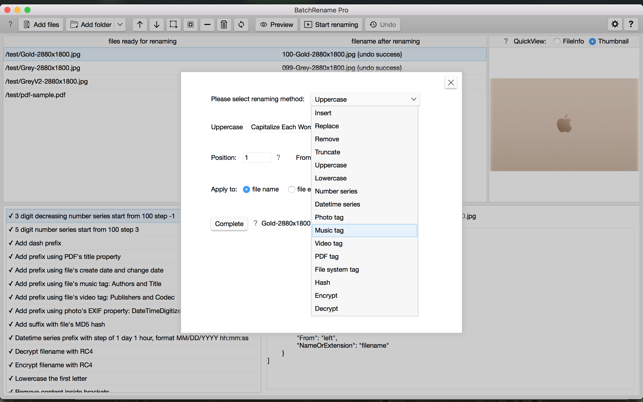This screenshot has height=402, width=643.
Task: Choose Uppercase from the method list
Action: coord(365,165)
